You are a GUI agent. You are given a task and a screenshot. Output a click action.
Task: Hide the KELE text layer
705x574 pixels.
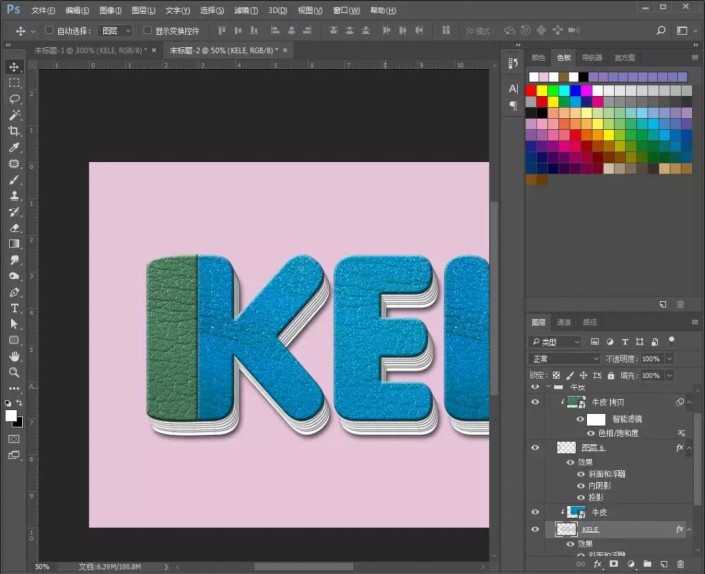(535, 529)
